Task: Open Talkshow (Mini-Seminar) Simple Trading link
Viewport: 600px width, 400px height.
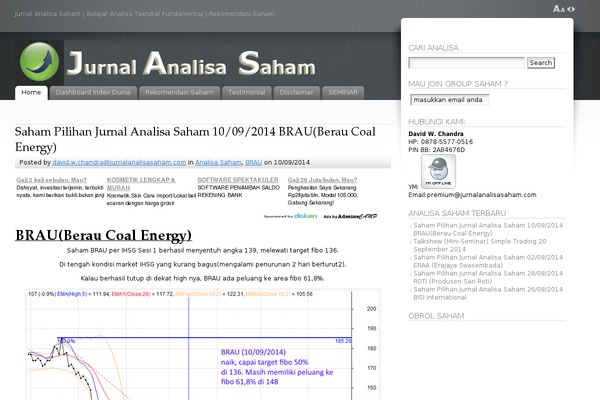Action: coord(480,245)
